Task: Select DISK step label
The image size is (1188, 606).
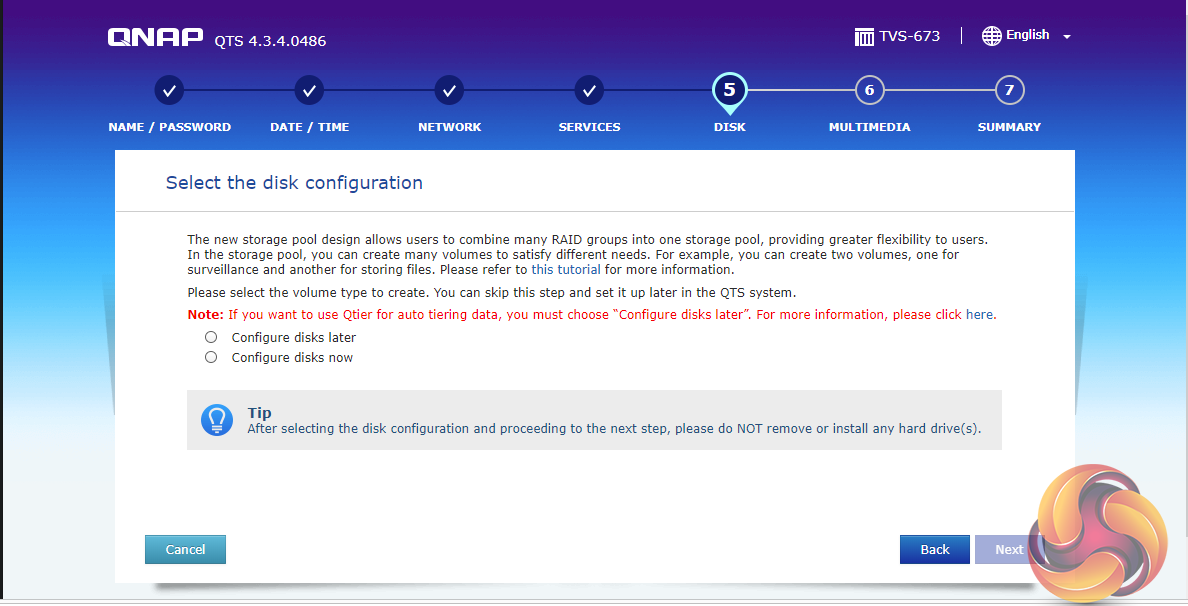Action: pyautogui.click(x=730, y=127)
